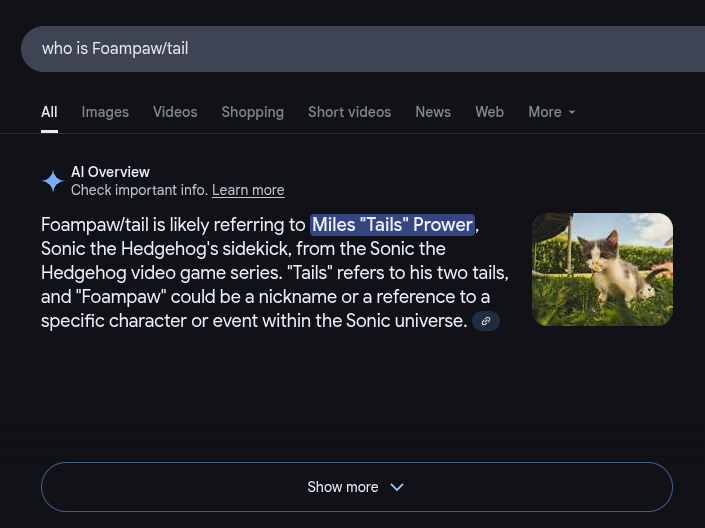
Task: Open the Videos tab
Action: (x=175, y=112)
